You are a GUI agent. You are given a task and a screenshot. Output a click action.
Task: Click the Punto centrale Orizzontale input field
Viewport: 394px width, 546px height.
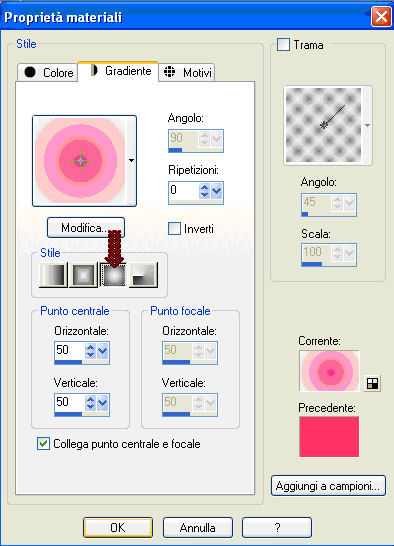click(x=70, y=350)
